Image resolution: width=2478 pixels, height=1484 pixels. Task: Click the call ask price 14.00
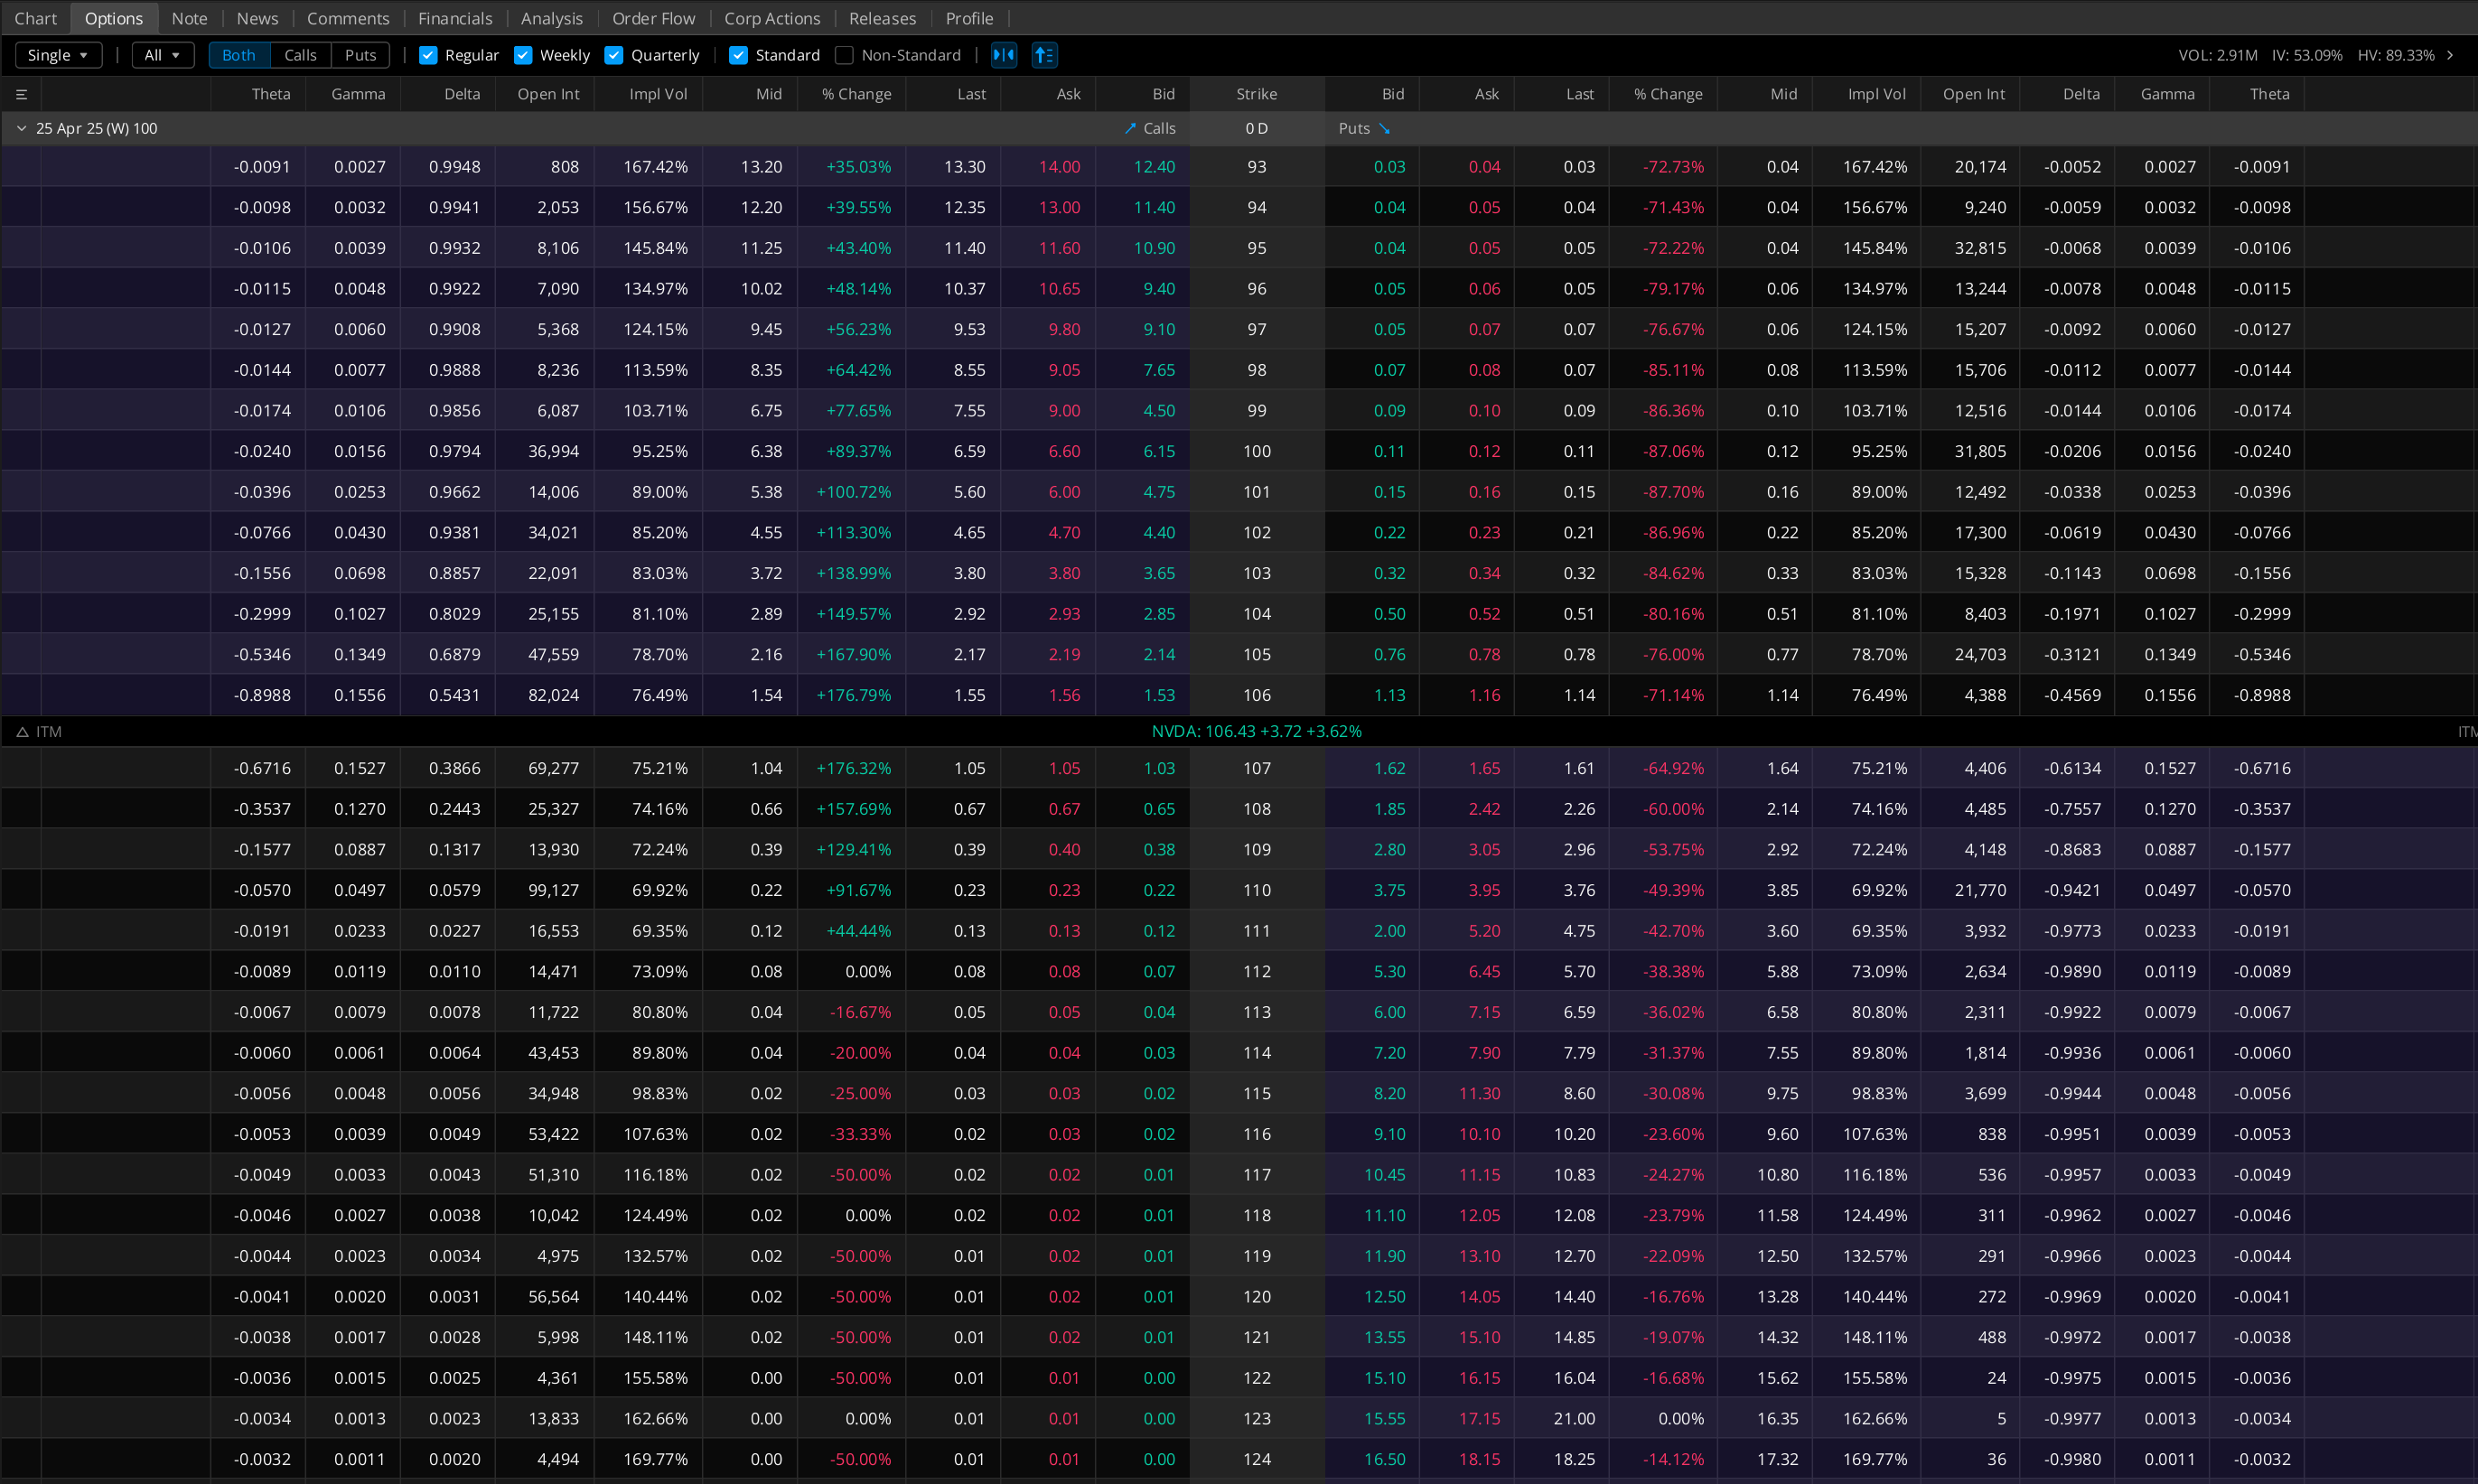coord(1059,167)
